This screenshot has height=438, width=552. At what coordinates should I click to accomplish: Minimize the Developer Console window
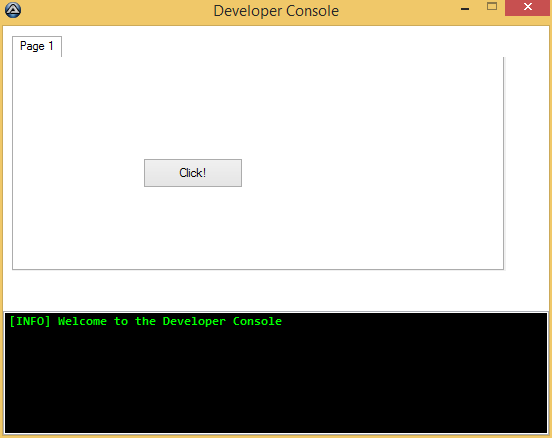465,9
